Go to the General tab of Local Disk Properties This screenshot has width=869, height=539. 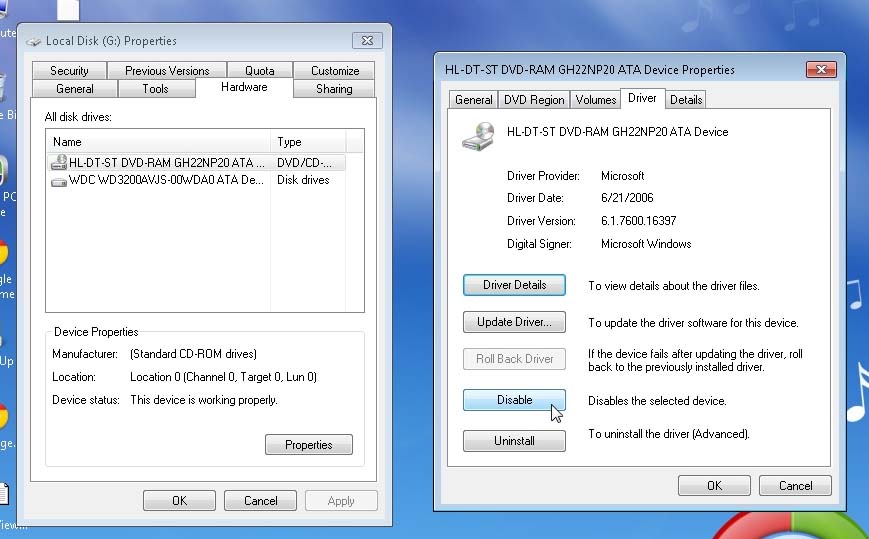pyautogui.click(x=75, y=89)
